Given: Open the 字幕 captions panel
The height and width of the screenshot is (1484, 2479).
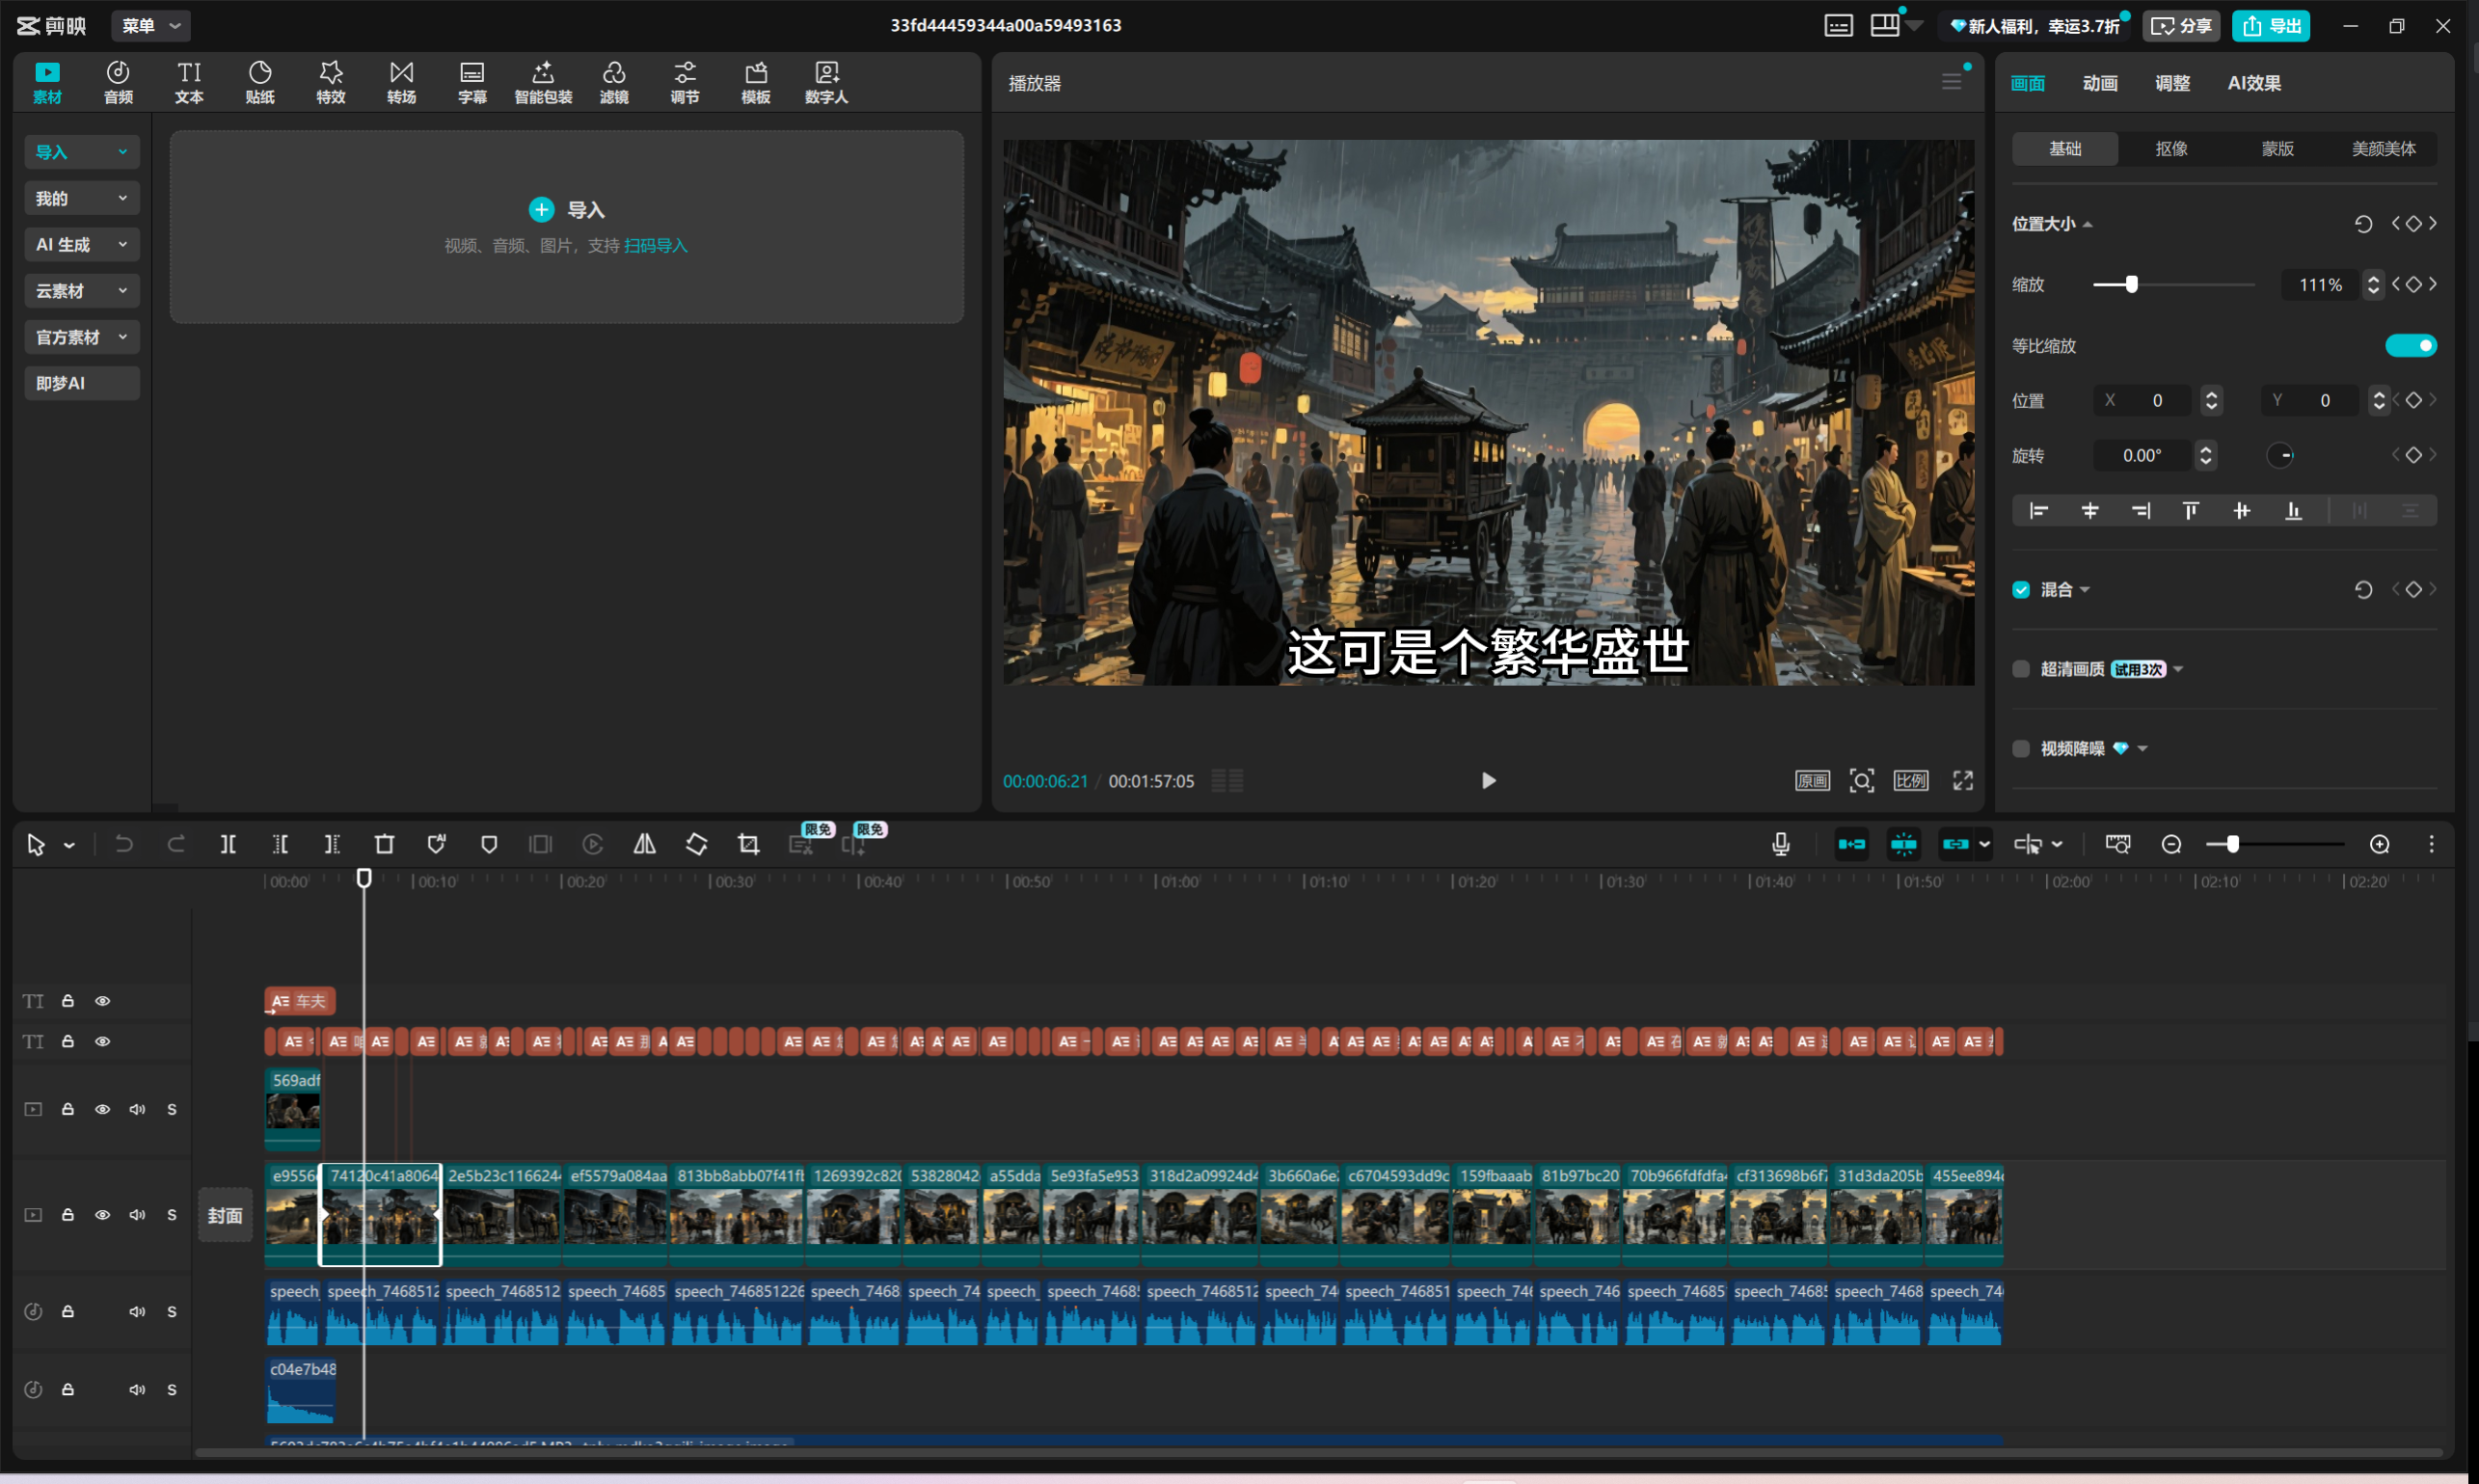Looking at the screenshot, I should [472, 82].
